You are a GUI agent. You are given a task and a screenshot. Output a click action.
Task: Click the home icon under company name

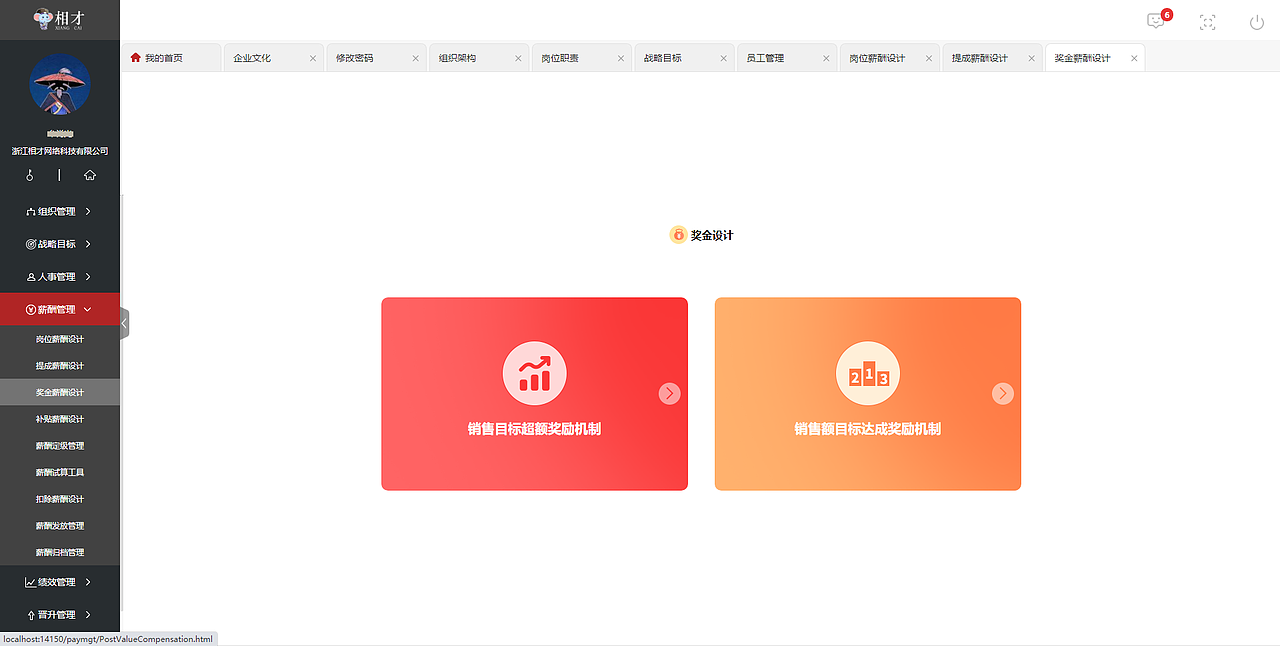(90, 175)
